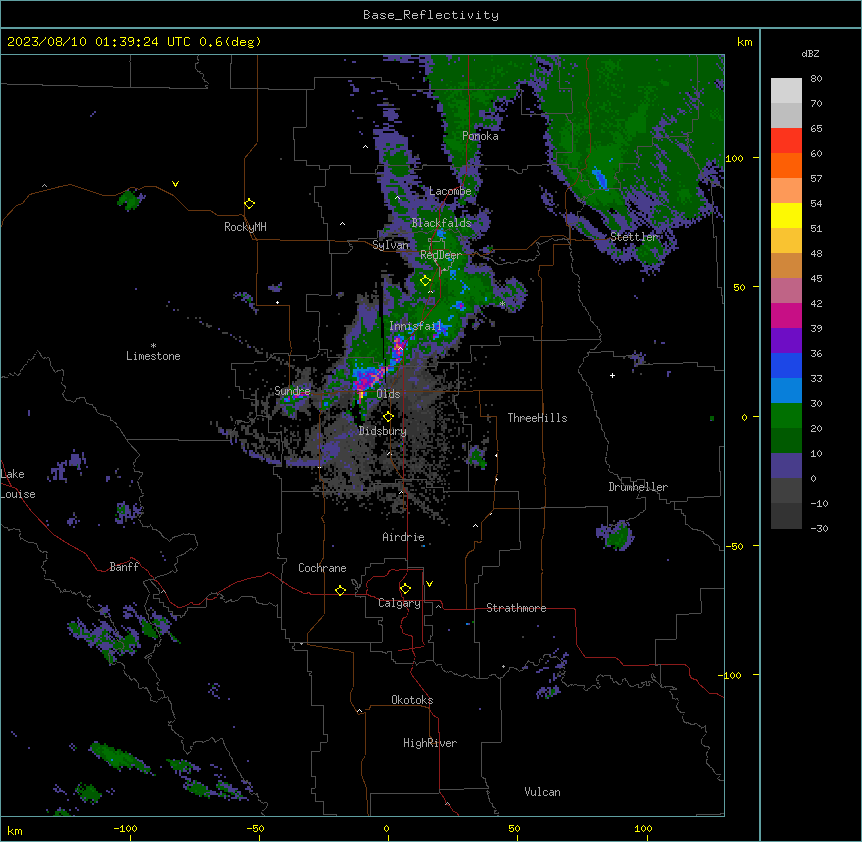862x842 pixels.
Task: Click the Lake Louise label at left edge
Action: (18, 484)
